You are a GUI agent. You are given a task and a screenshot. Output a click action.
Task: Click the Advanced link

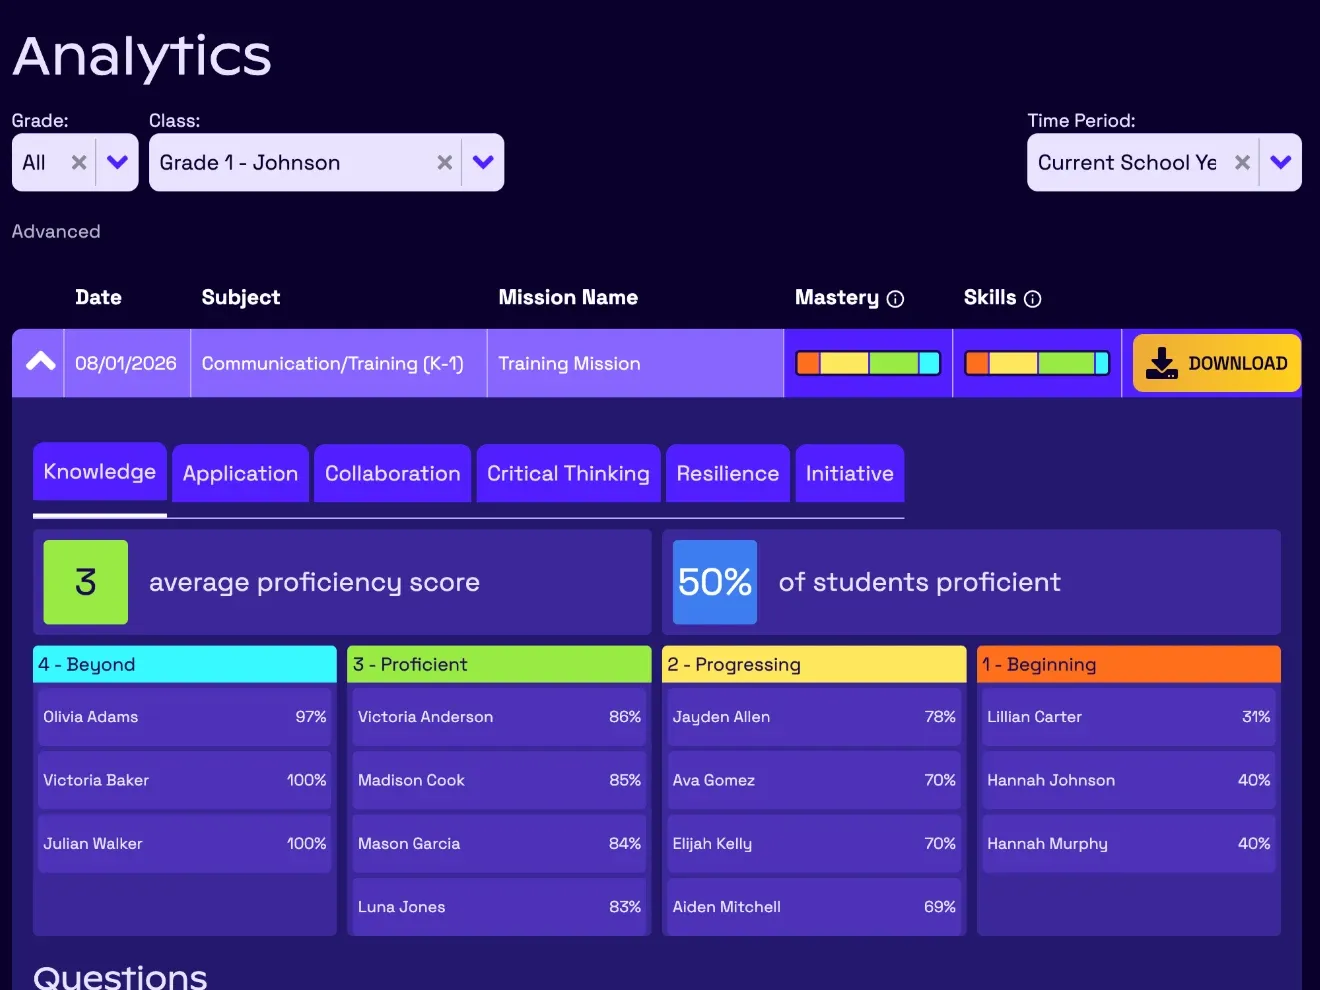[56, 232]
